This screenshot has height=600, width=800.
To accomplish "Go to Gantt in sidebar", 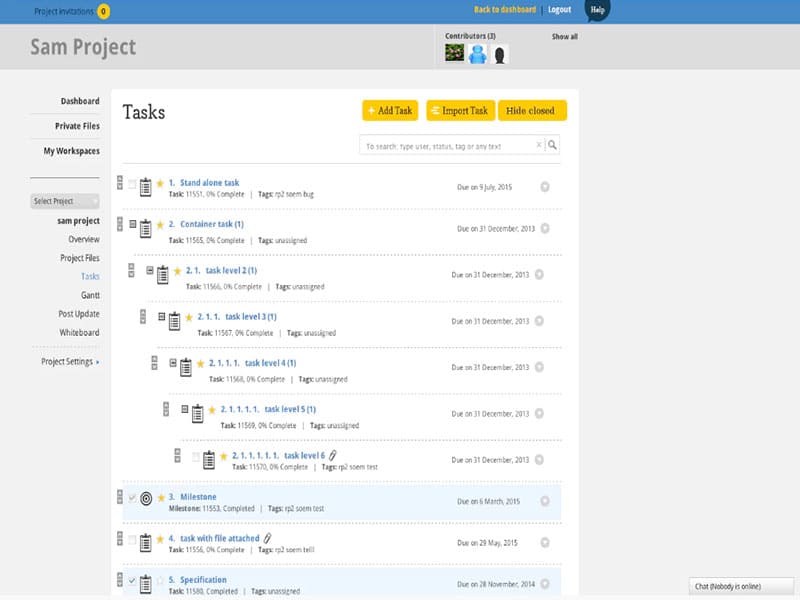I will pyautogui.click(x=90, y=295).
